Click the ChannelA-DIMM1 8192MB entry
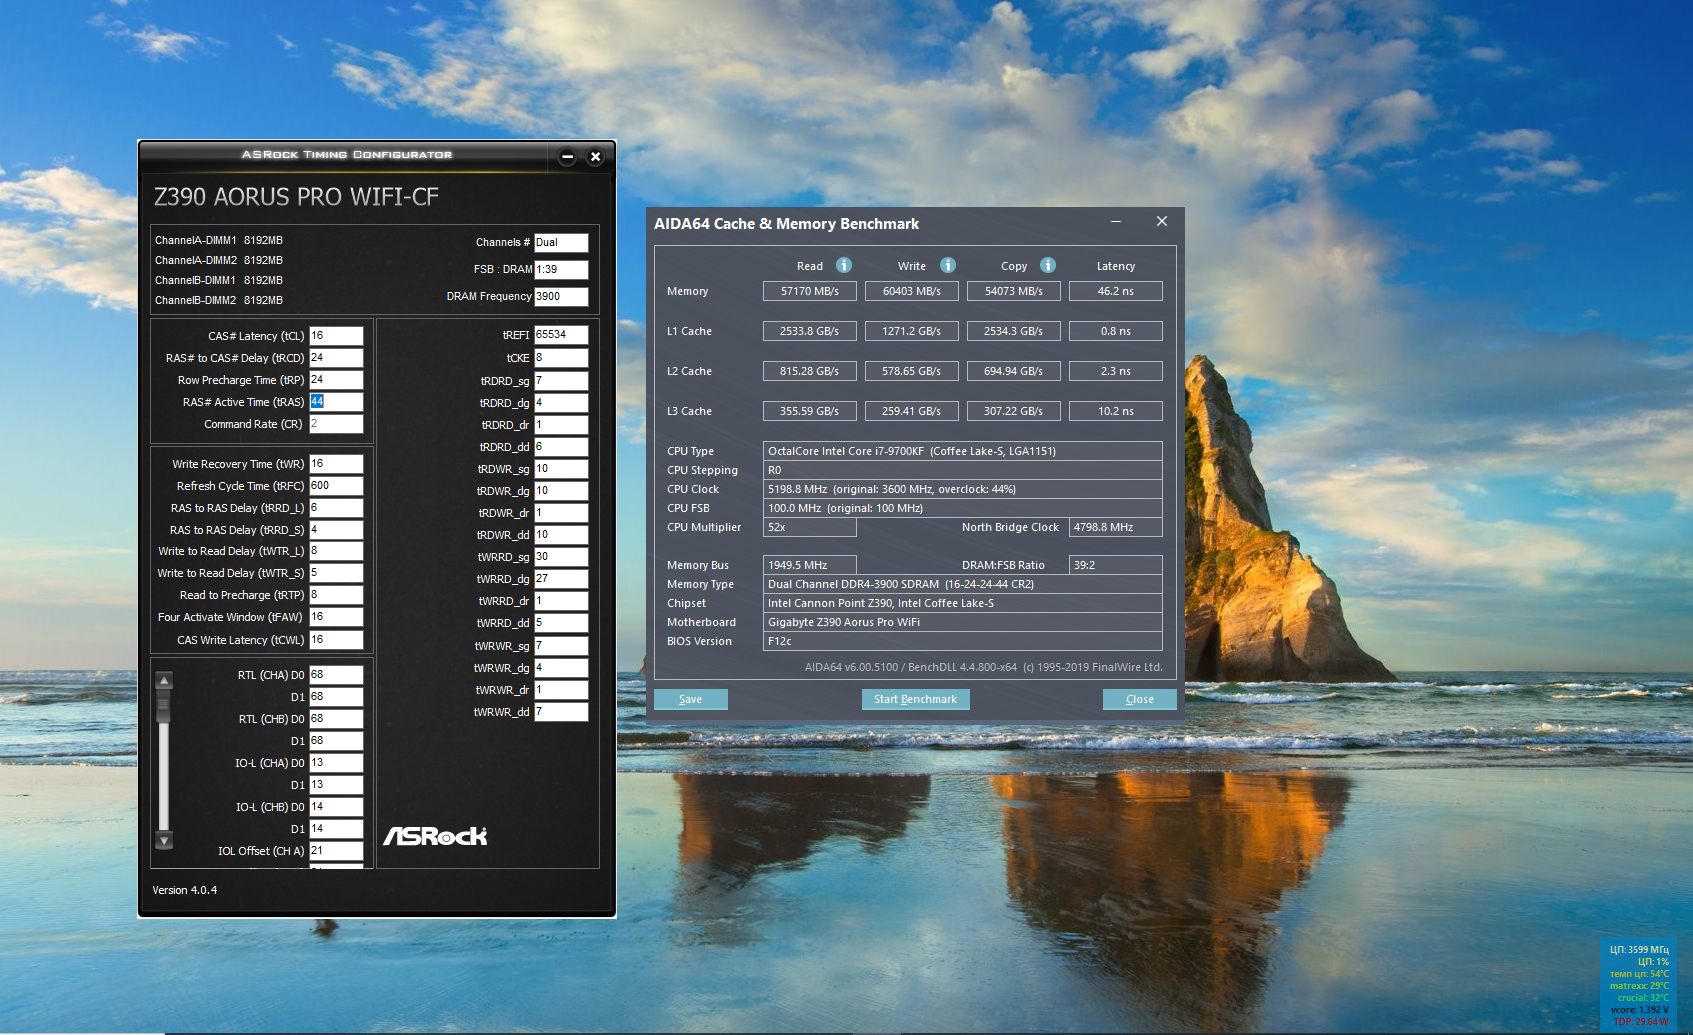This screenshot has width=1693, height=1035. [x=219, y=240]
